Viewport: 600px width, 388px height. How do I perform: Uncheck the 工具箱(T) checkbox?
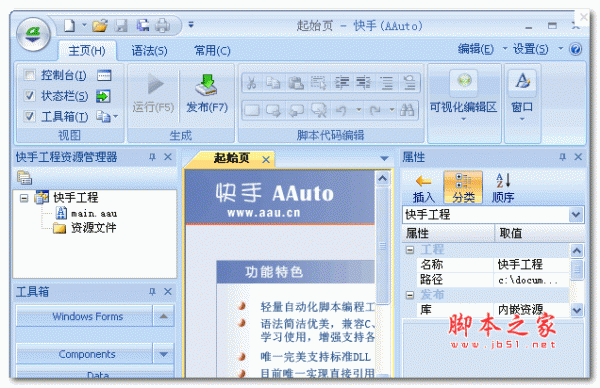pos(29,116)
